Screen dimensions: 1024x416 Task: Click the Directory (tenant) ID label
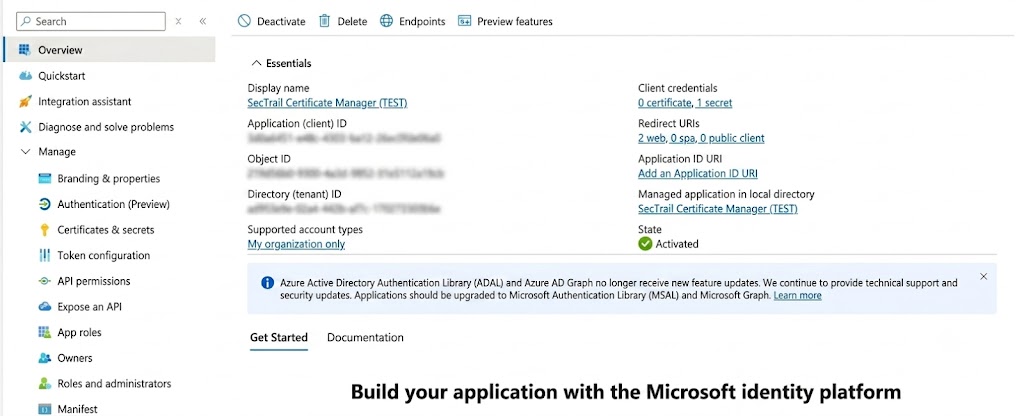295,194
